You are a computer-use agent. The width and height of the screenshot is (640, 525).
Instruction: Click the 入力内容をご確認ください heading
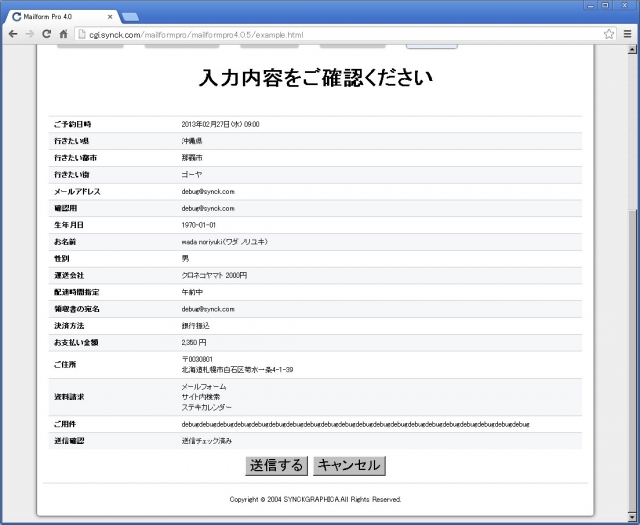pos(316,78)
